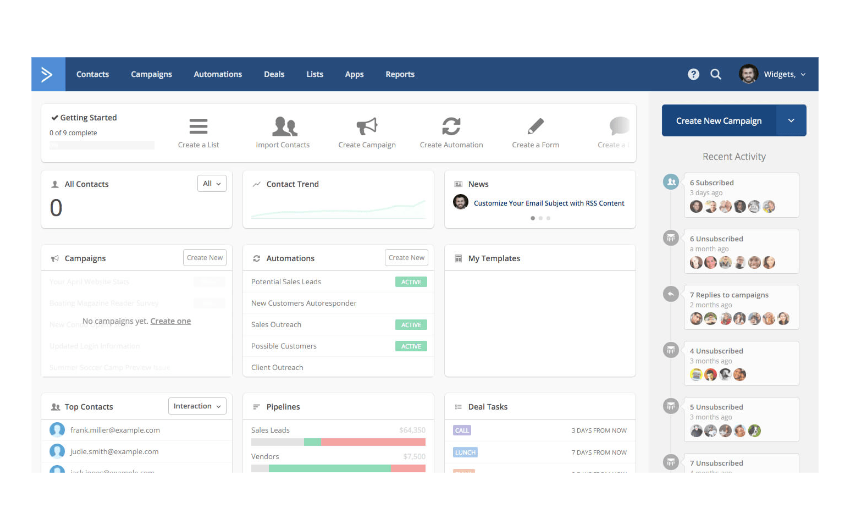Click the Top Contacts people icon
Screen dimensions: 850x530
[55, 407]
